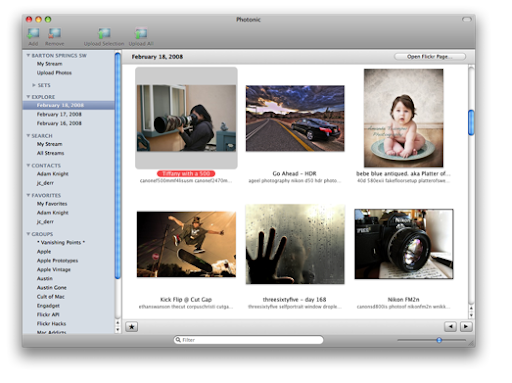
Task: Select the Flickr API group
Action: [48, 315]
